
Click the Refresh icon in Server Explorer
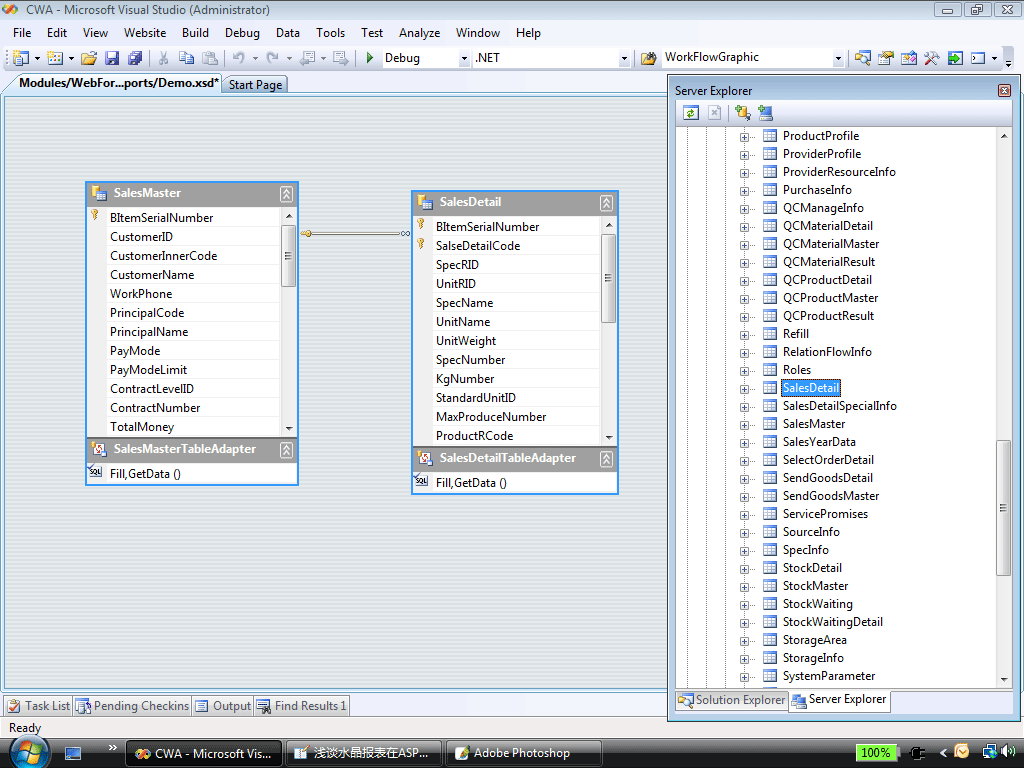coord(691,112)
